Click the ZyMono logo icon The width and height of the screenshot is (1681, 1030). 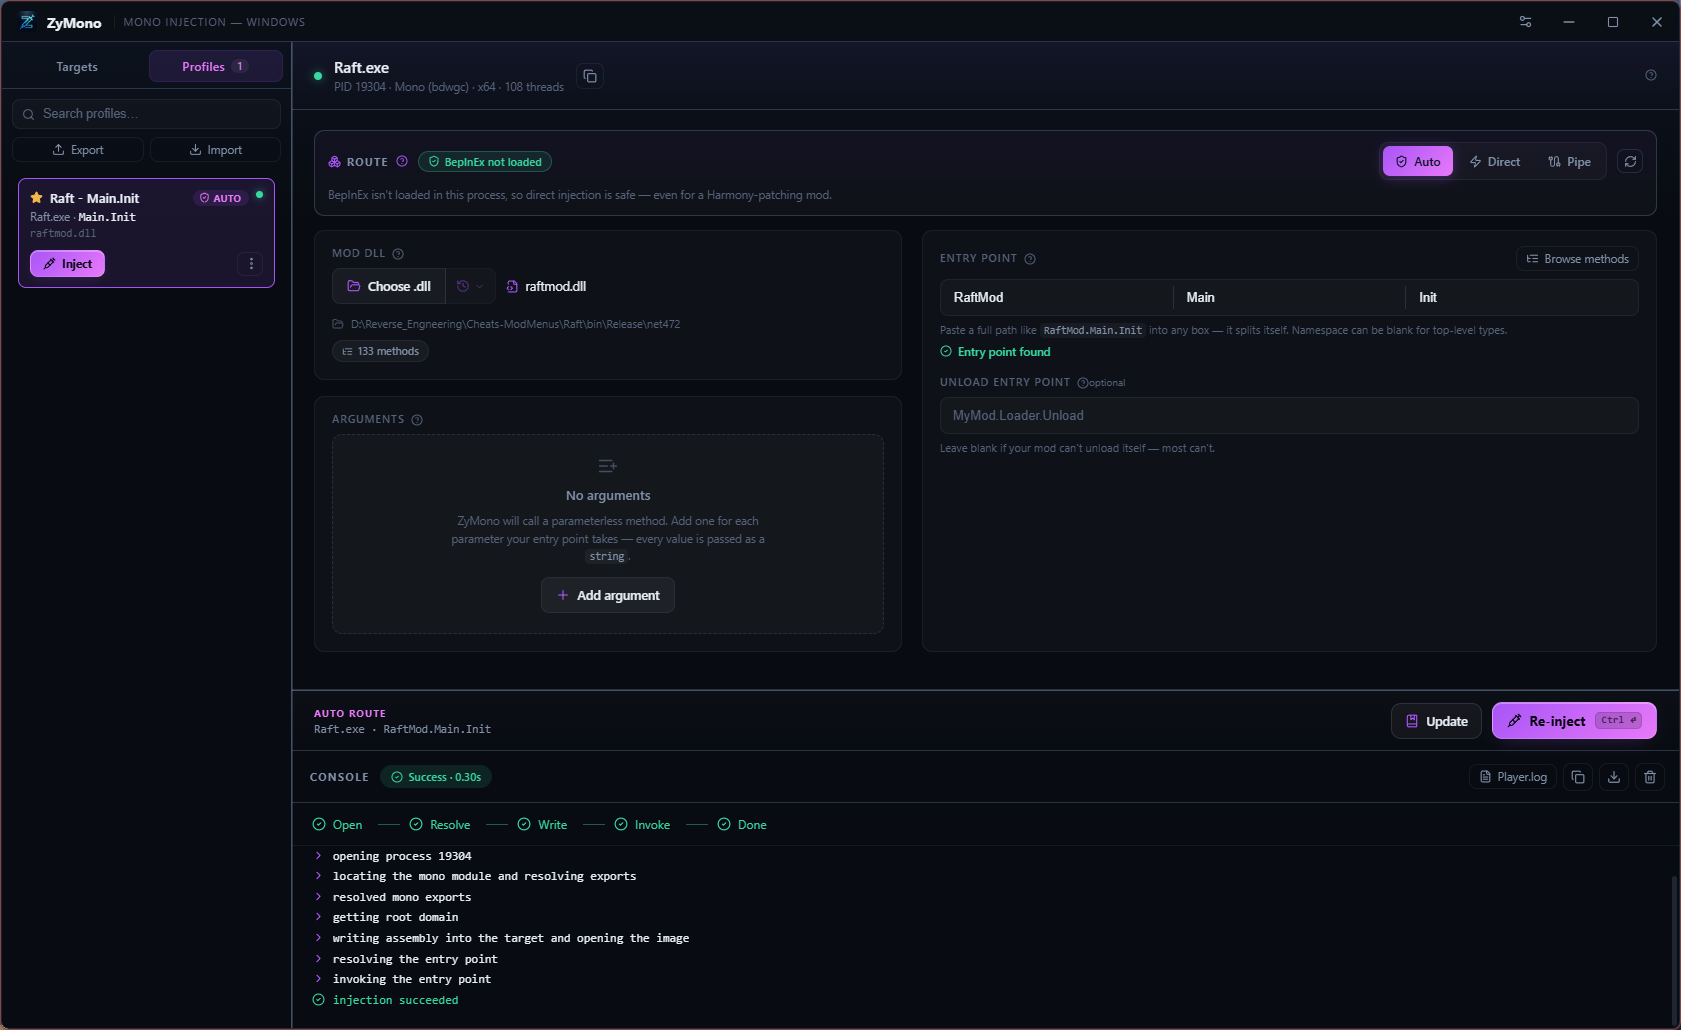[x=27, y=22]
